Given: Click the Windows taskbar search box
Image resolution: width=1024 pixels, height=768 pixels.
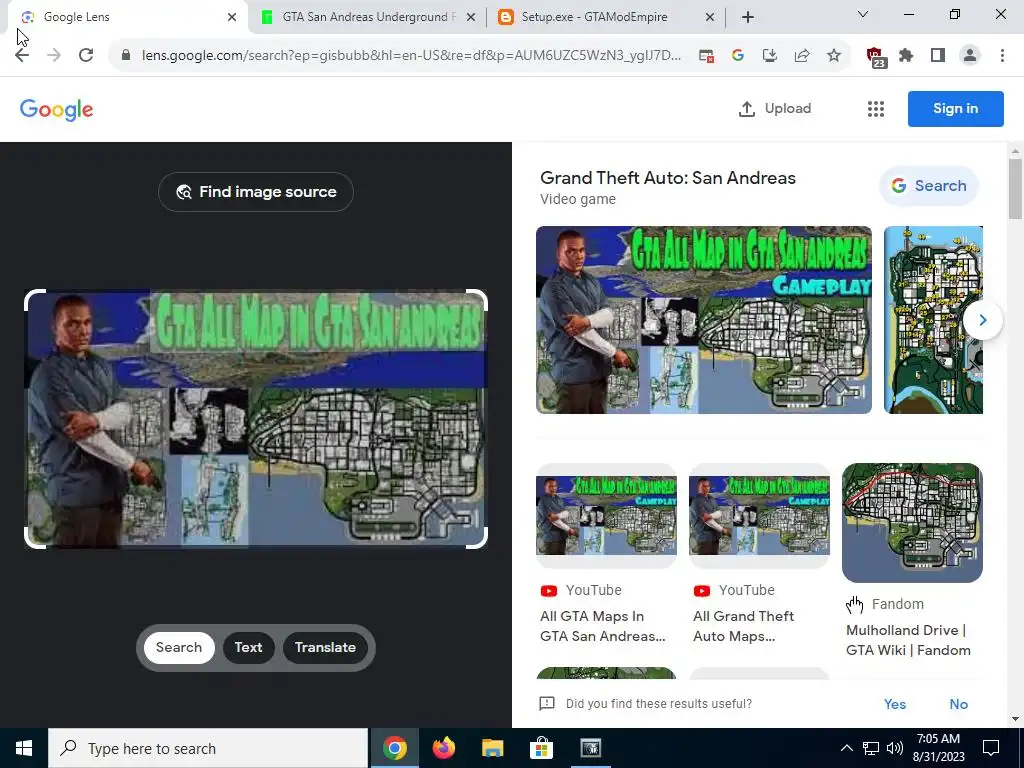Looking at the screenshot, I should pos(208,748).
